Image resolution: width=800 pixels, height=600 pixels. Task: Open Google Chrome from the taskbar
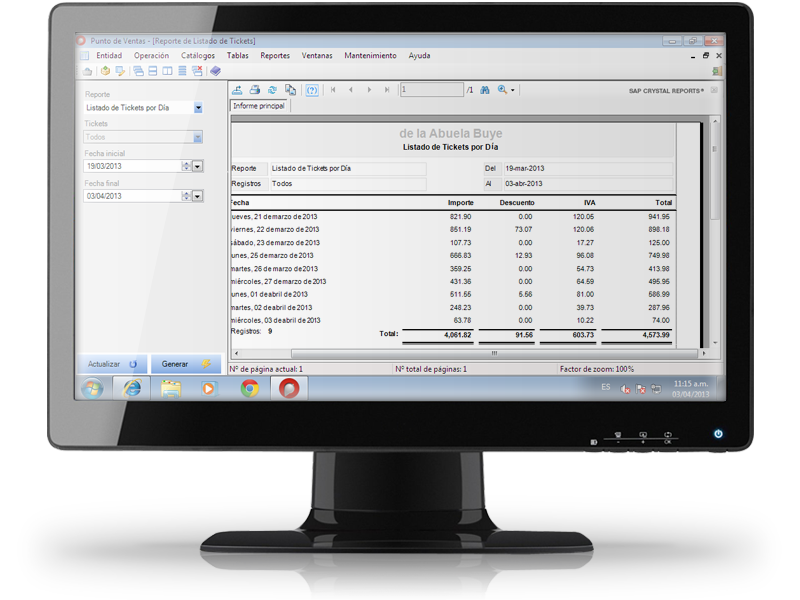249,388
